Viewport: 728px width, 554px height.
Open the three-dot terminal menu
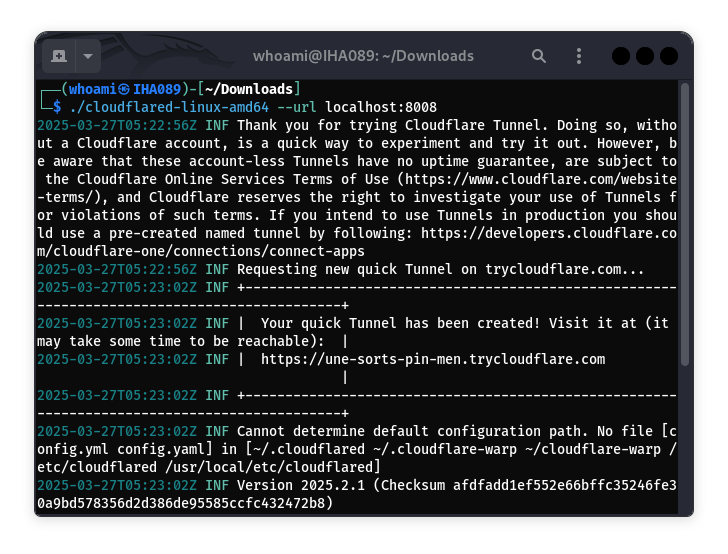[x=578, y=56]
